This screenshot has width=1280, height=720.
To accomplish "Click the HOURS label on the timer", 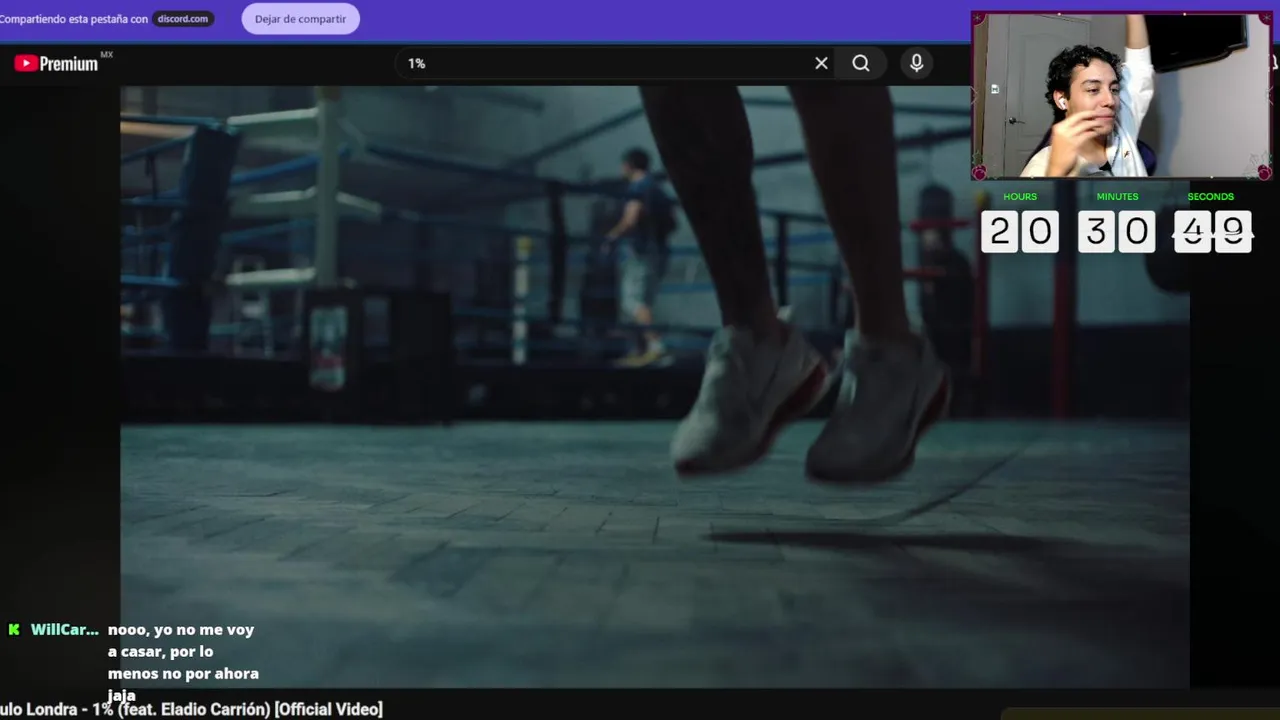I will (1020, 197).
